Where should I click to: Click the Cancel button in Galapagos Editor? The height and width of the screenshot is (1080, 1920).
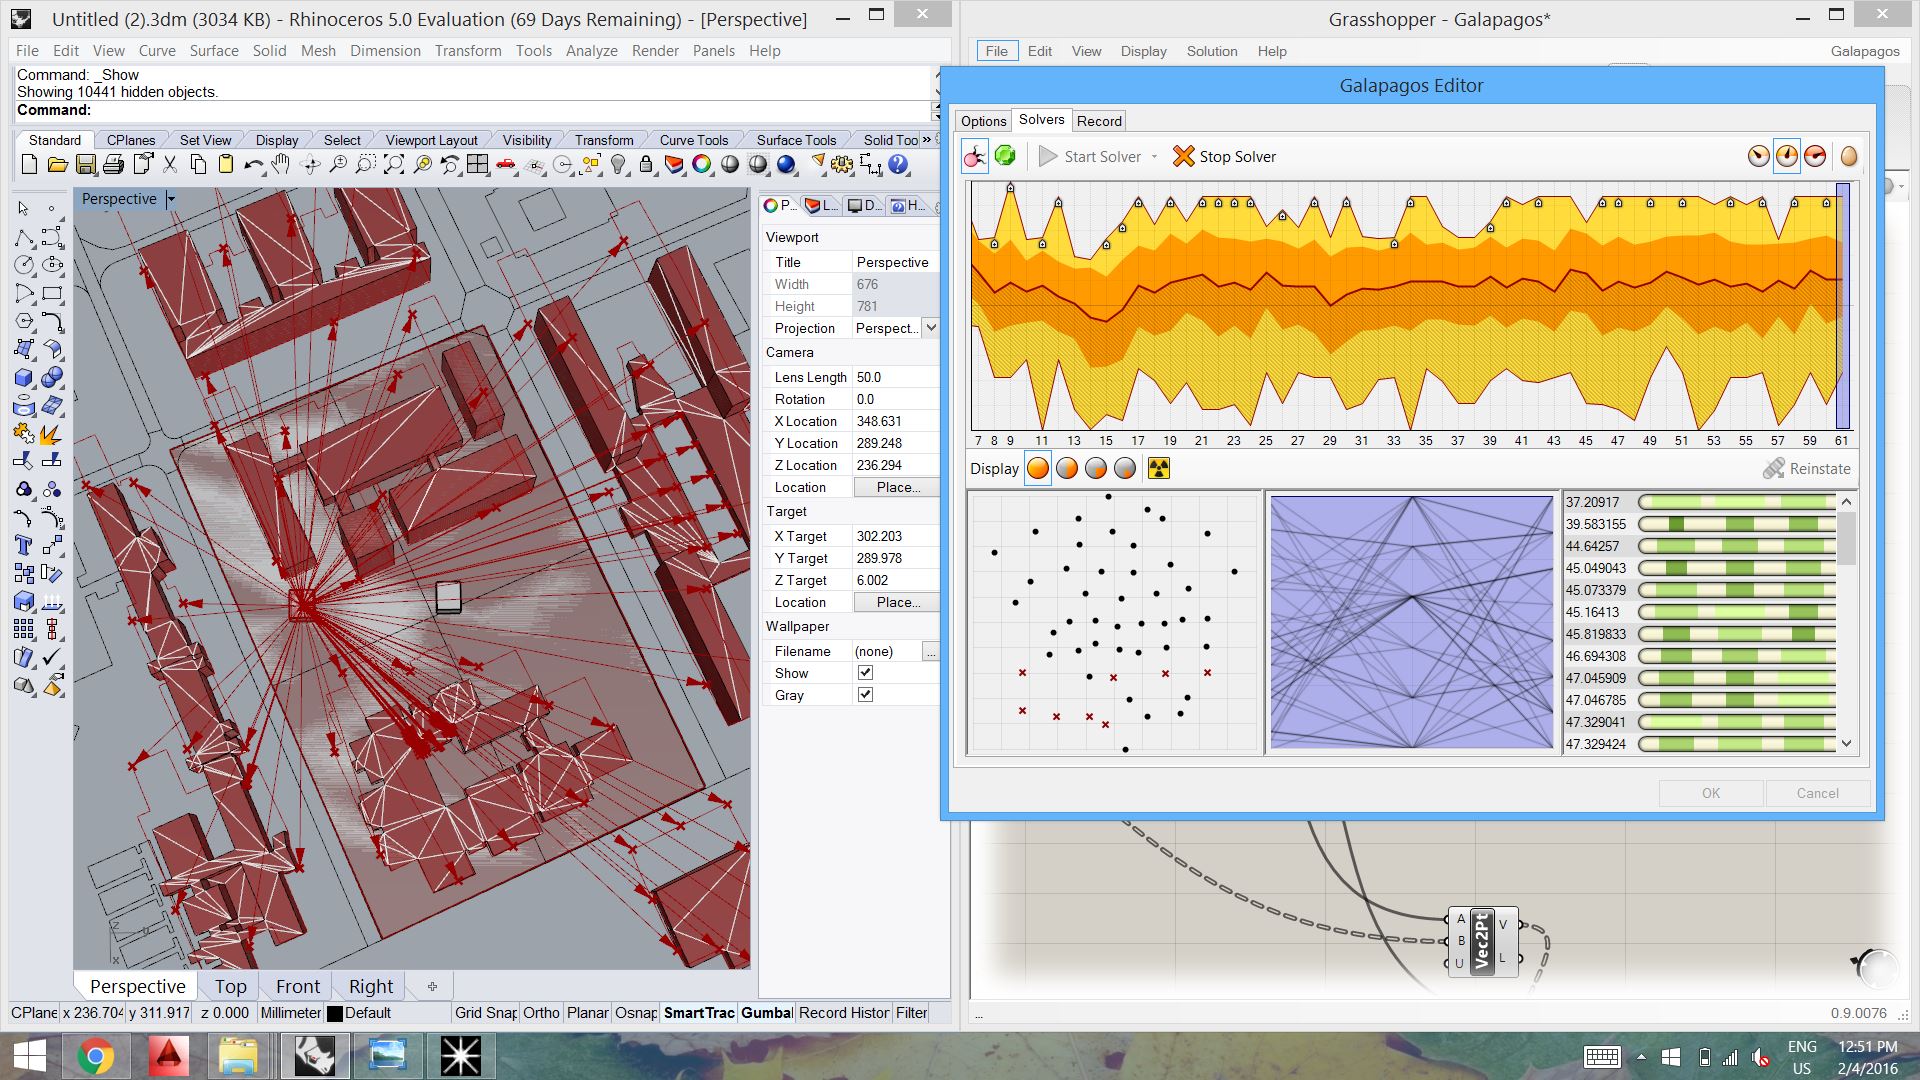pos(1817,793)
